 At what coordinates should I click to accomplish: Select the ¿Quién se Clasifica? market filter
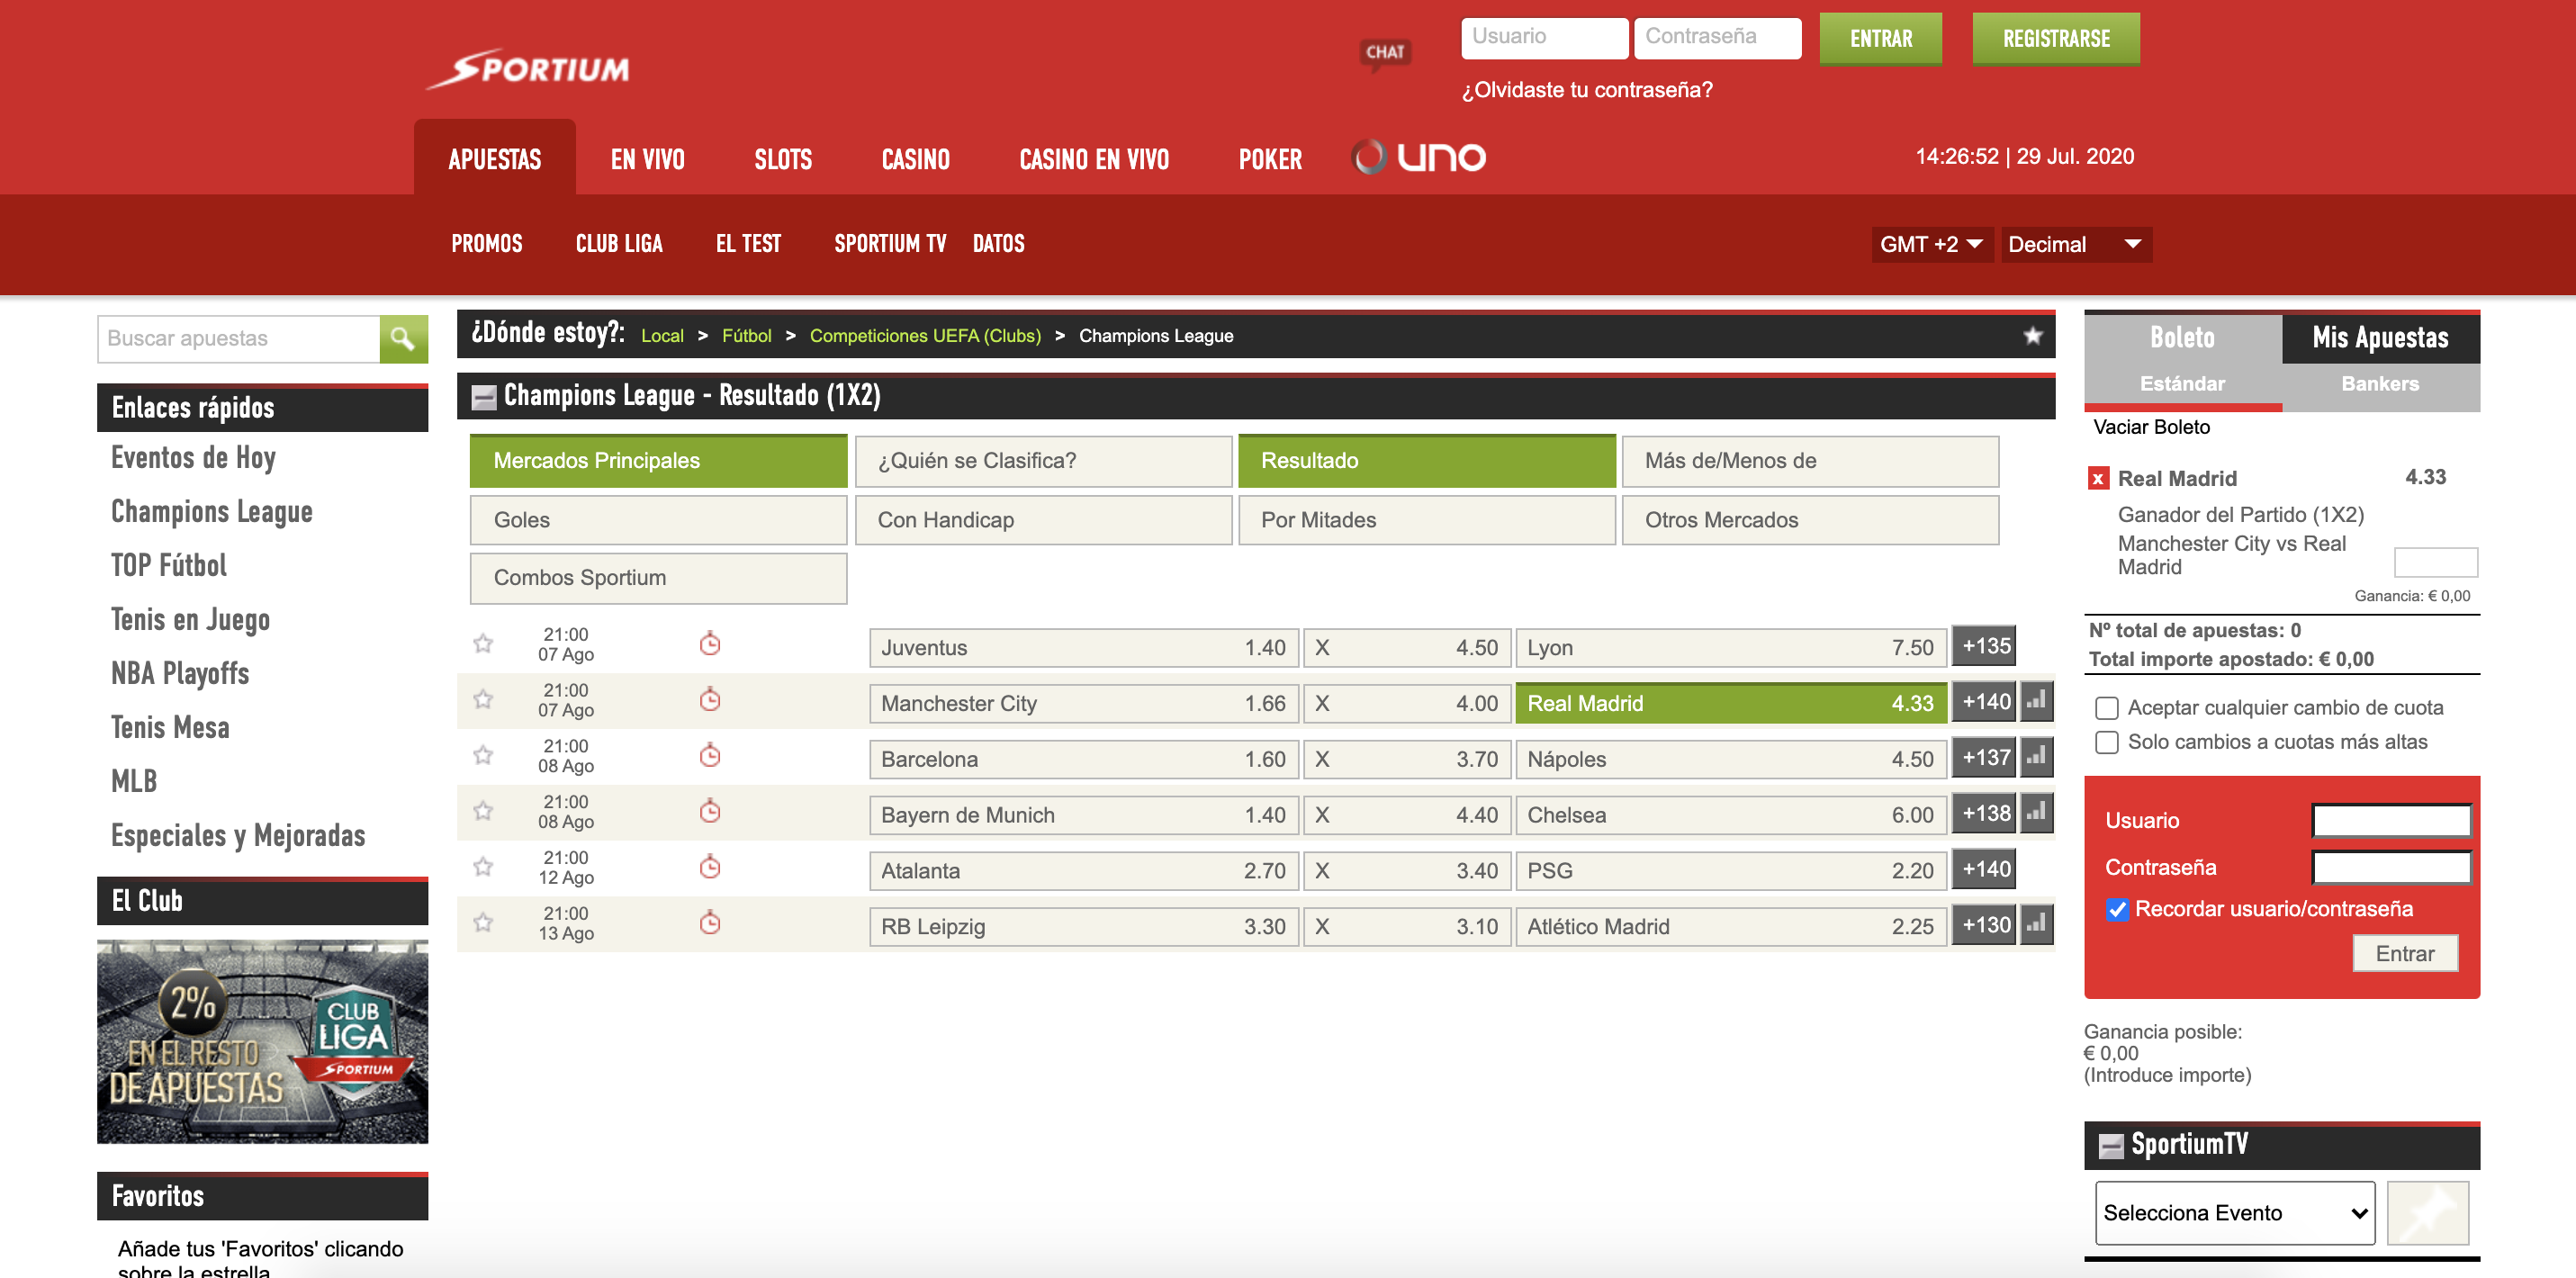tap(1043, 461)
